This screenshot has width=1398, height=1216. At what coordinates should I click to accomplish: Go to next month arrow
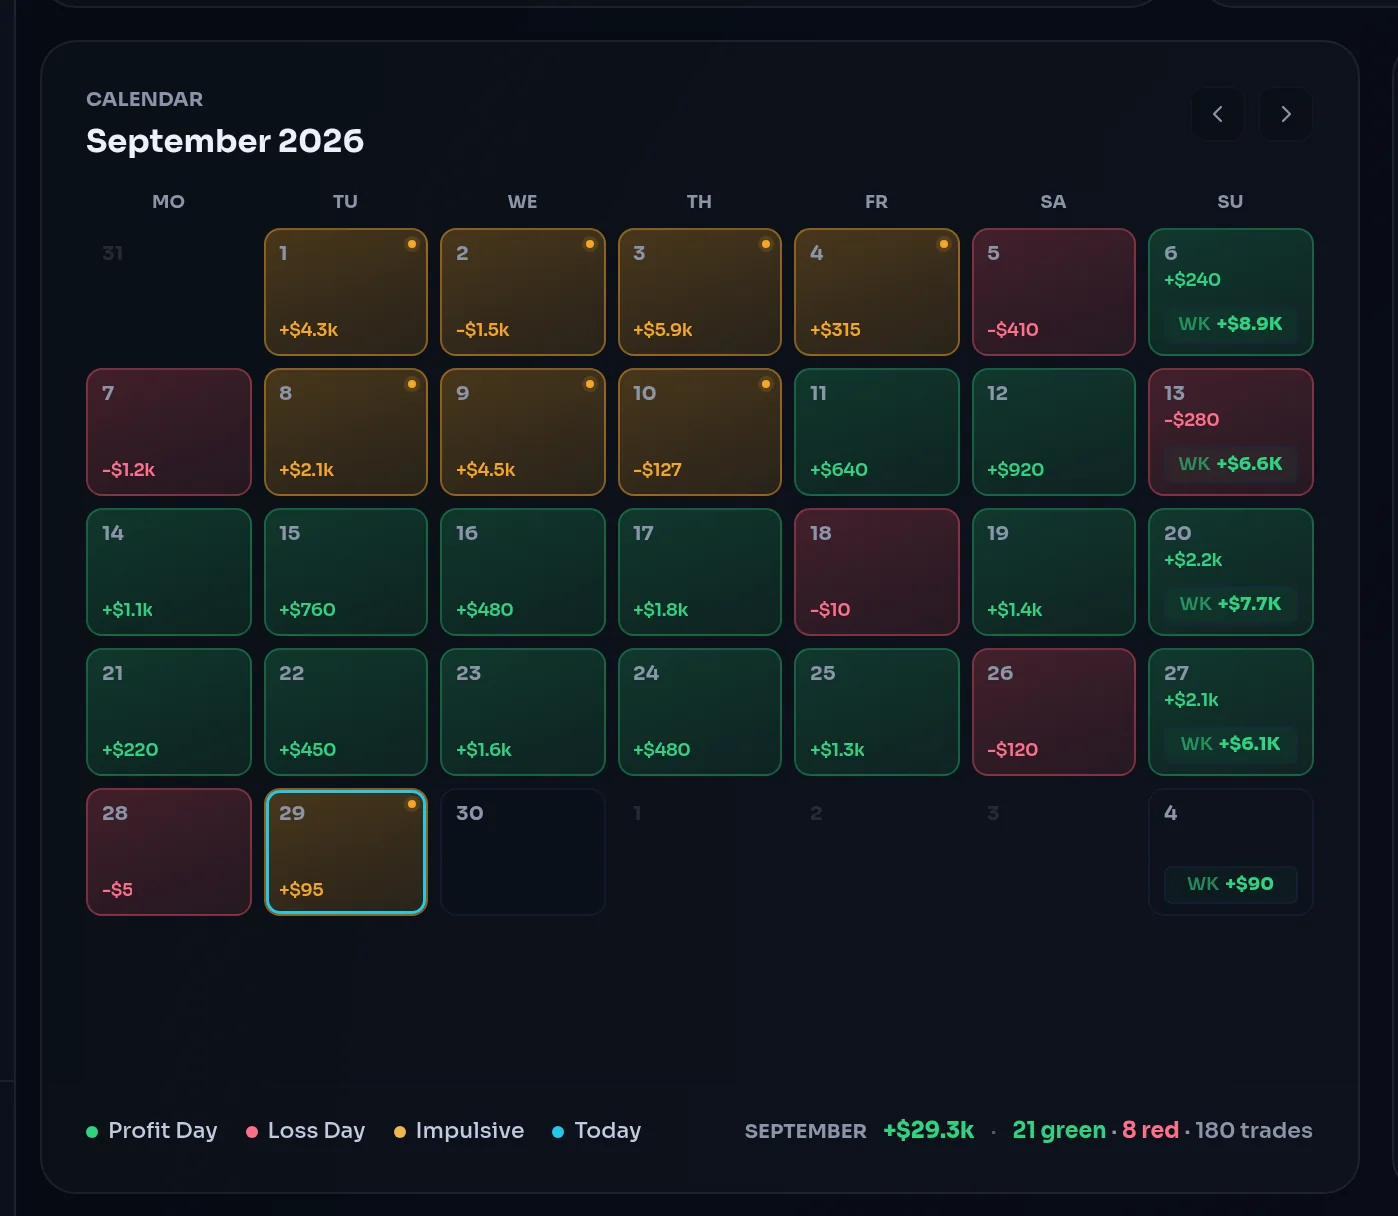point(1286,114)
